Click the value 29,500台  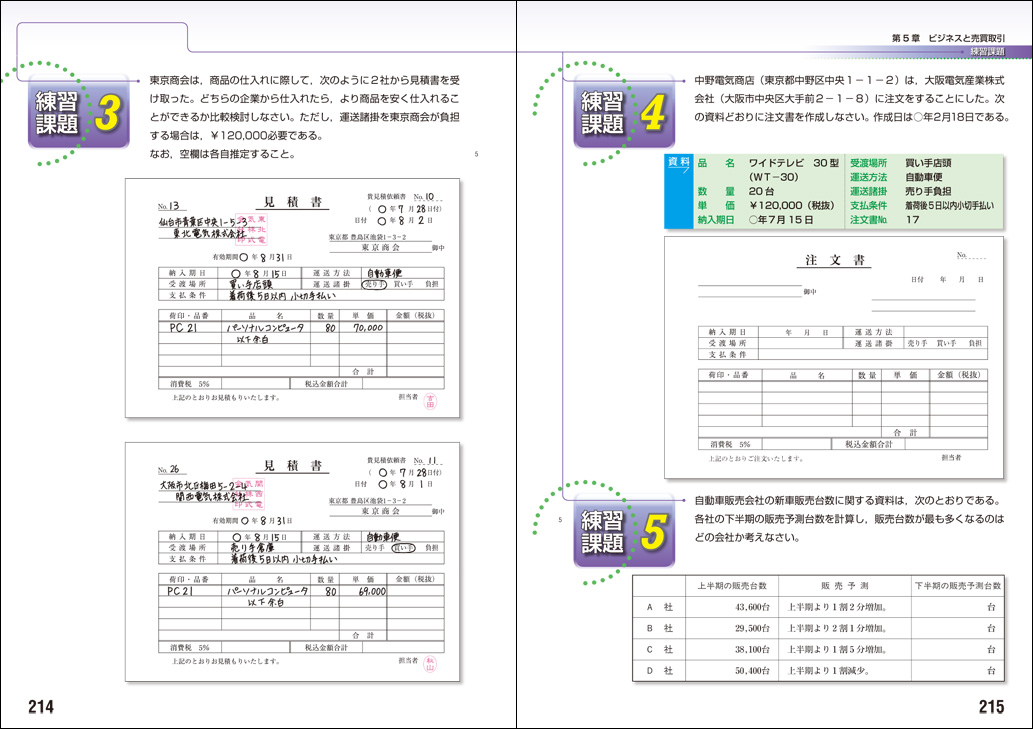click(752, 628)
